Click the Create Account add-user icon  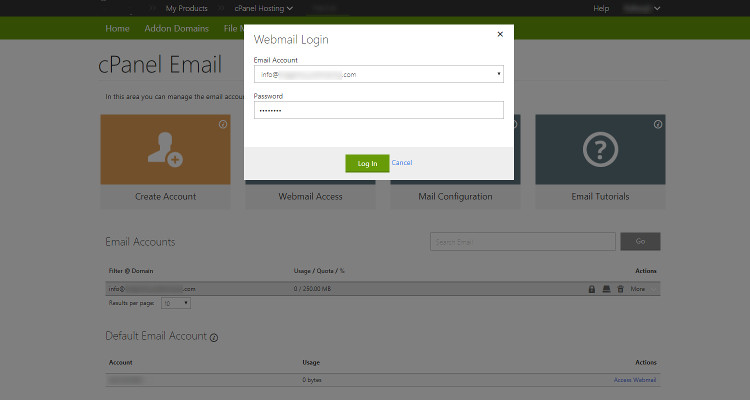[x=165, y=149]
